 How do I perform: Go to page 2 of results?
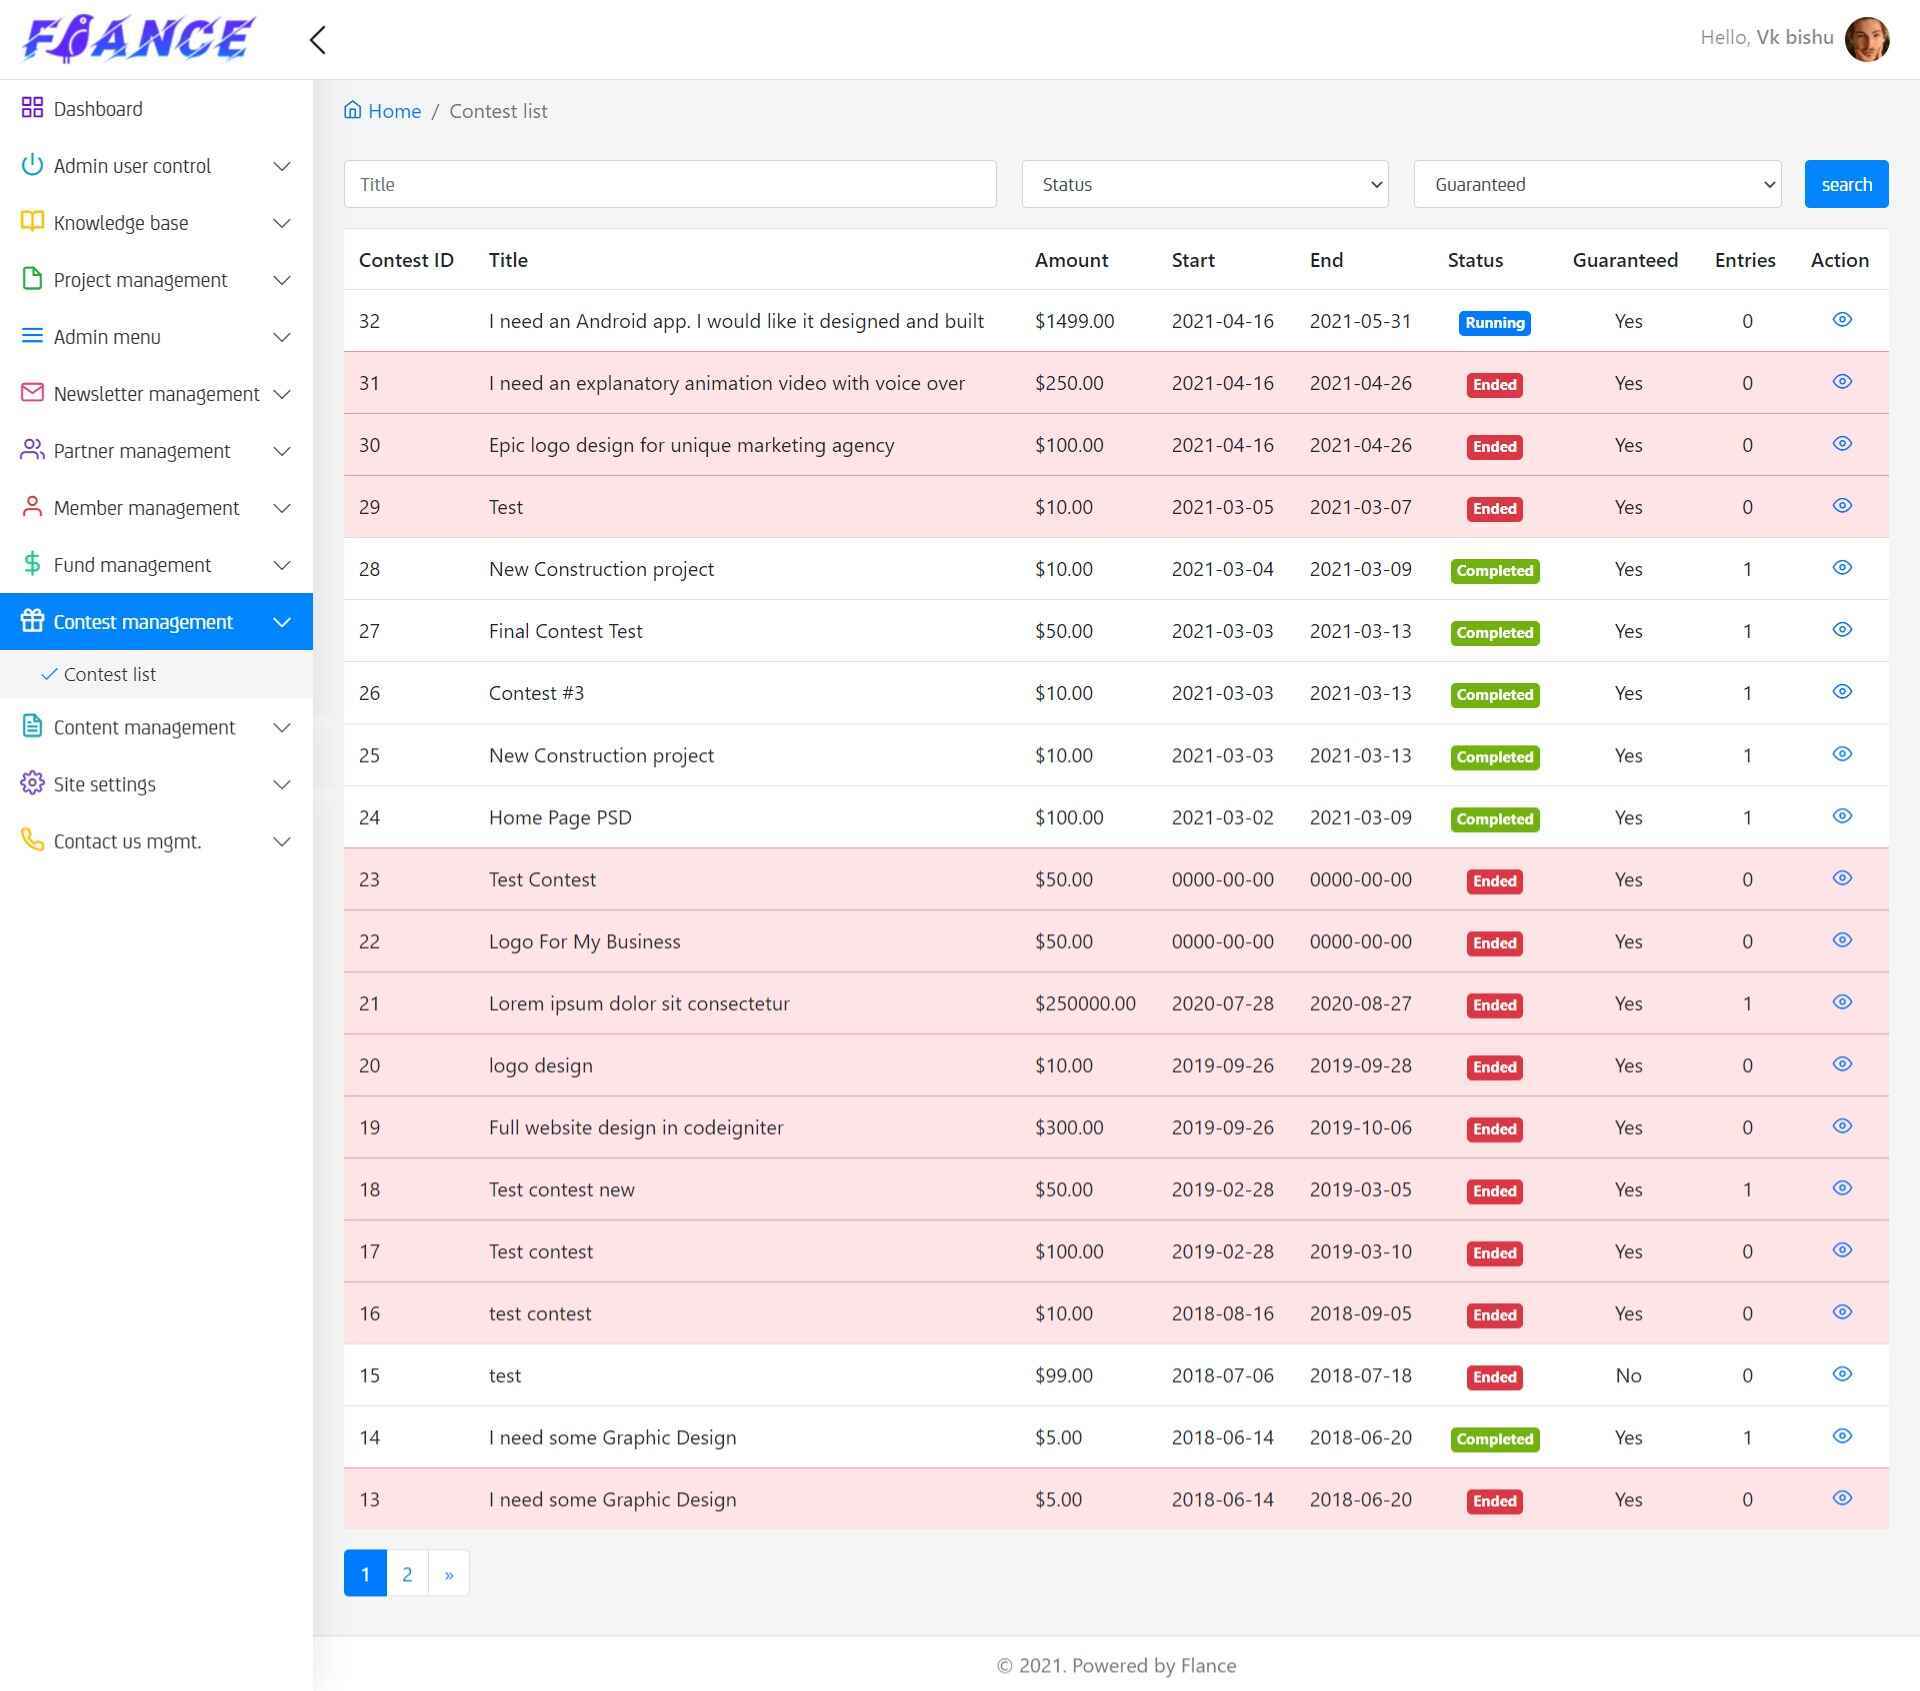407,1574
